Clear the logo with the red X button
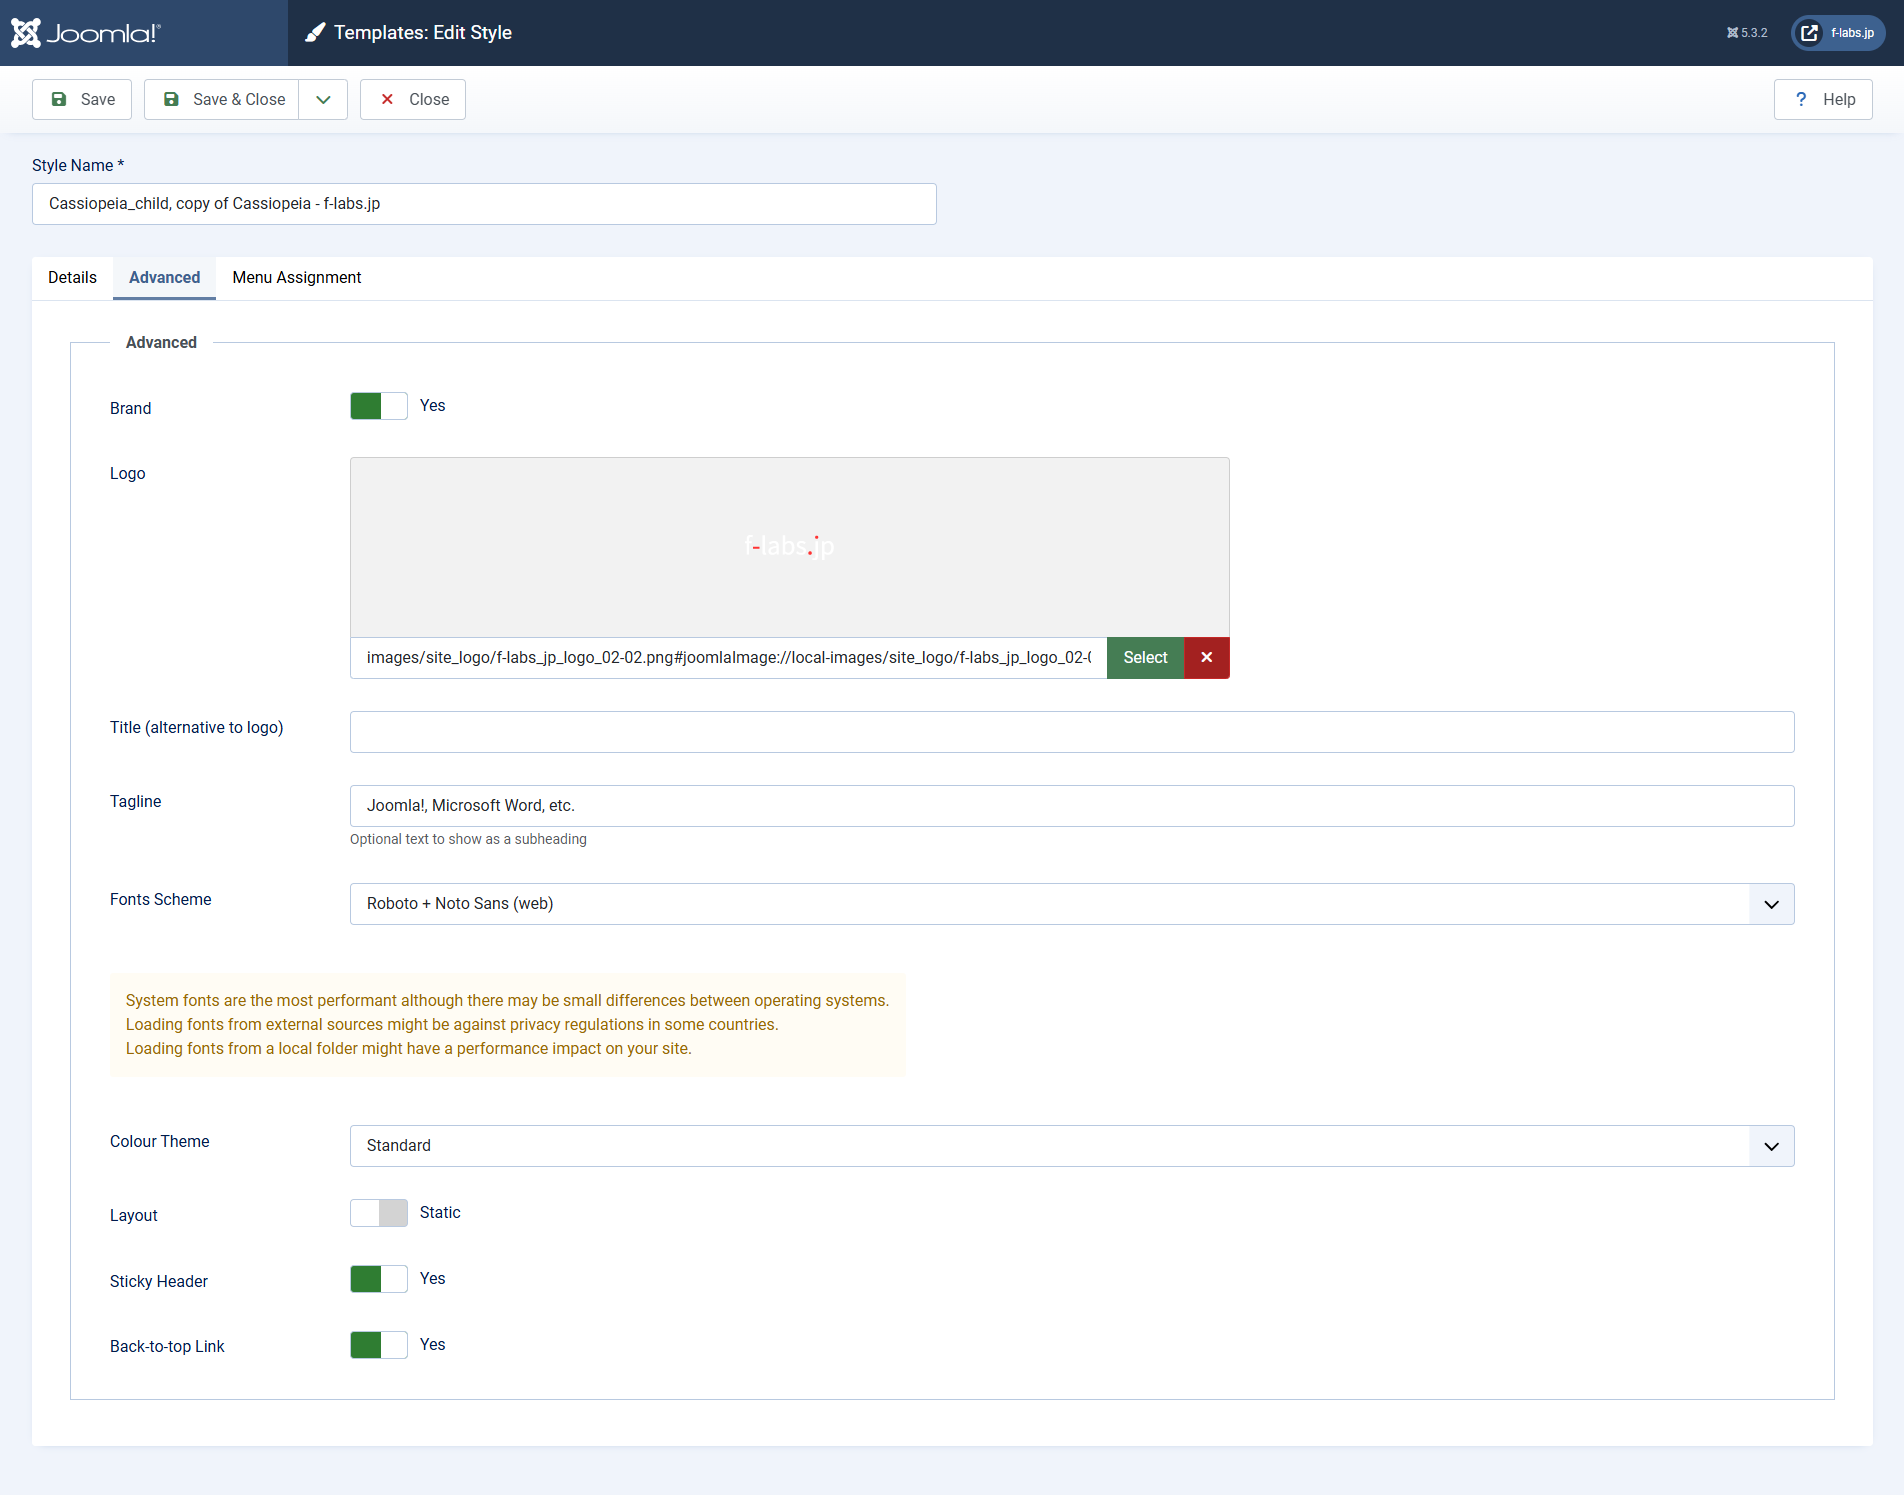The width and height of the screenshot is (1904, 1495). click(x=1207, y=658)
